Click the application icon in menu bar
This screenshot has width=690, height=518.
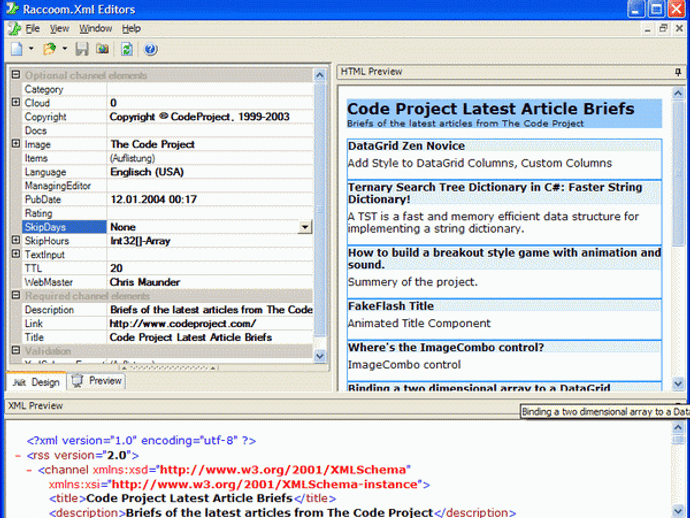tap(15, 29)
